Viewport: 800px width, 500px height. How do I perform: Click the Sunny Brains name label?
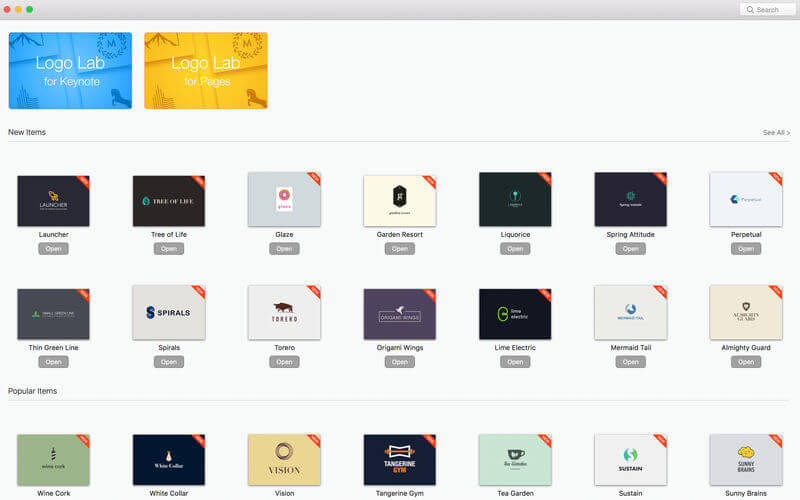746,493
